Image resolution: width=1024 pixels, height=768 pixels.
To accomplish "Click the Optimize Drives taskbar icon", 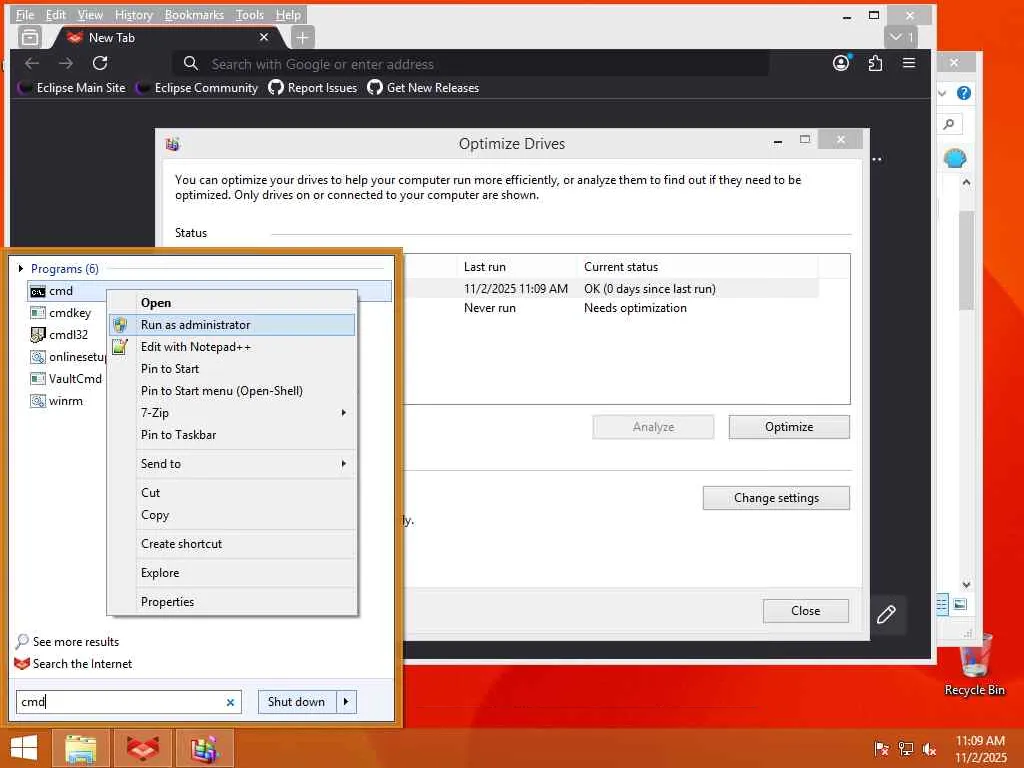I will (204, 748).
